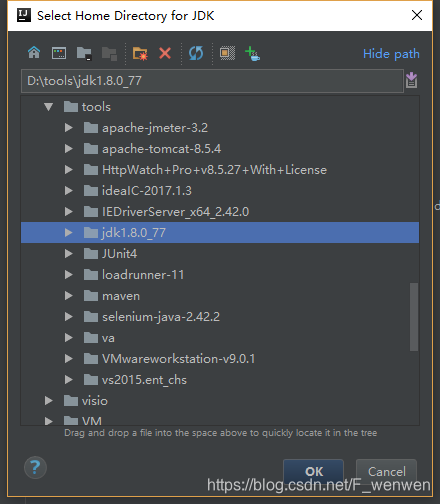Select loadrunner-11 in the tree

tap(143, 275)
